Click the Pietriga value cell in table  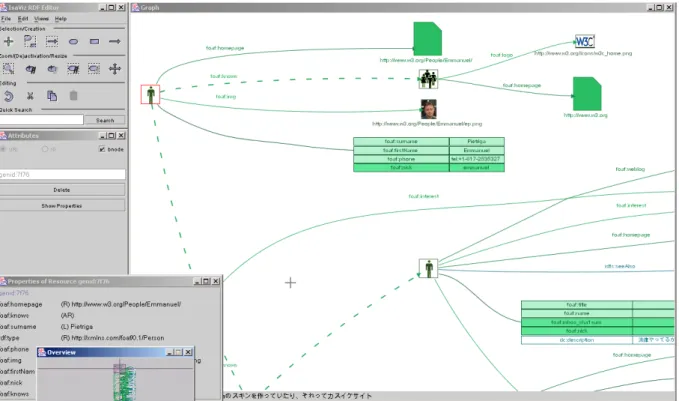click(x=477, y=142)
